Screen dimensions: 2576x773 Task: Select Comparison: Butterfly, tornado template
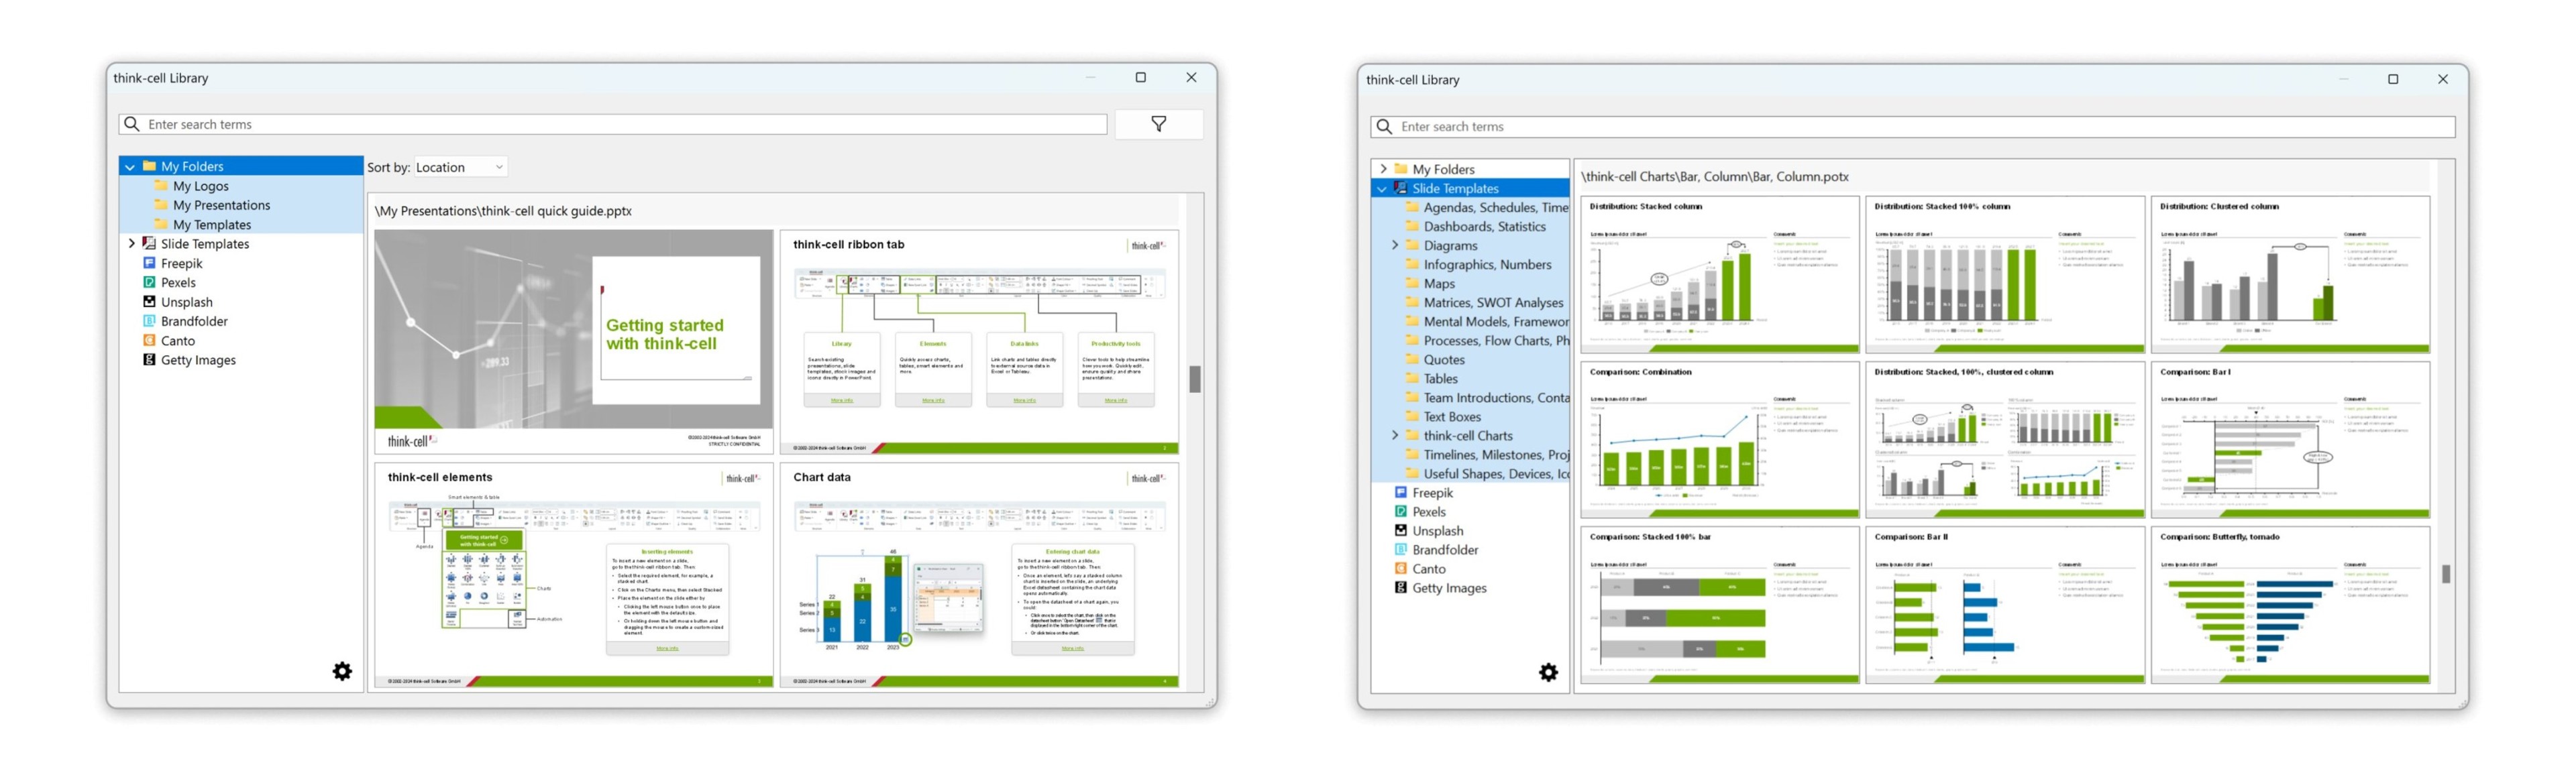click(2290, 604)
